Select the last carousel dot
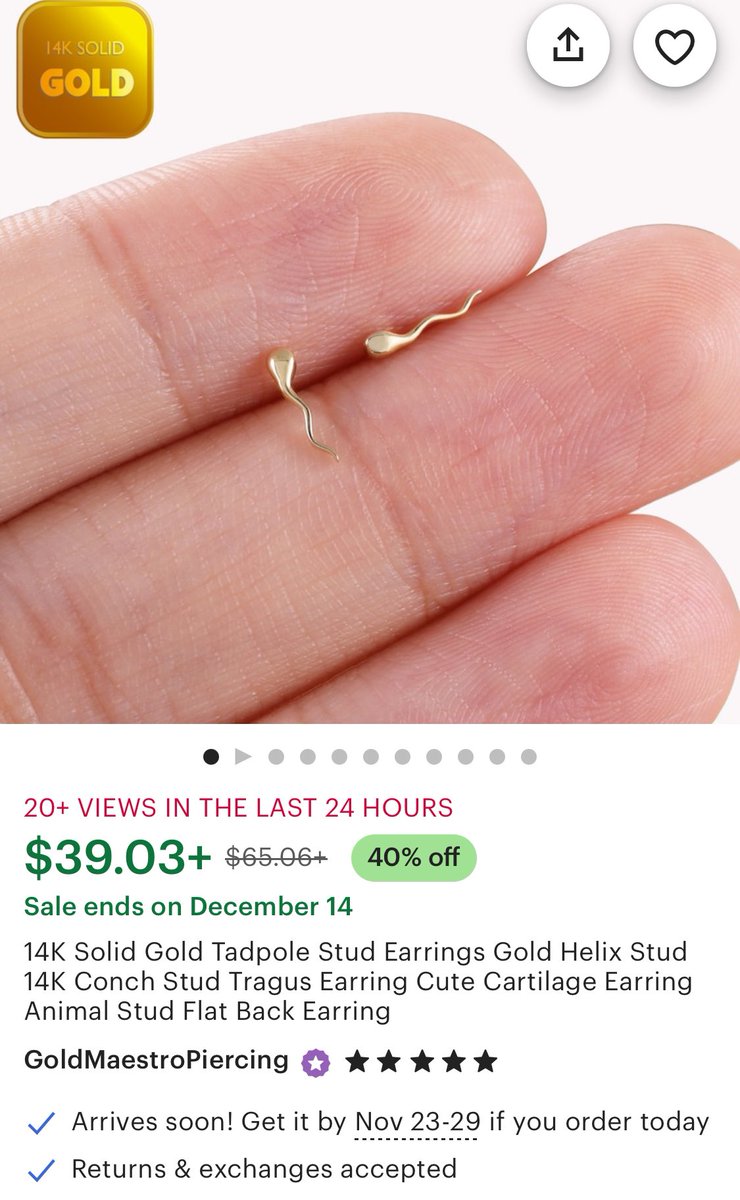Image resolution: width=740 pixels, height=1200 pixels. [x=529, y=757]
